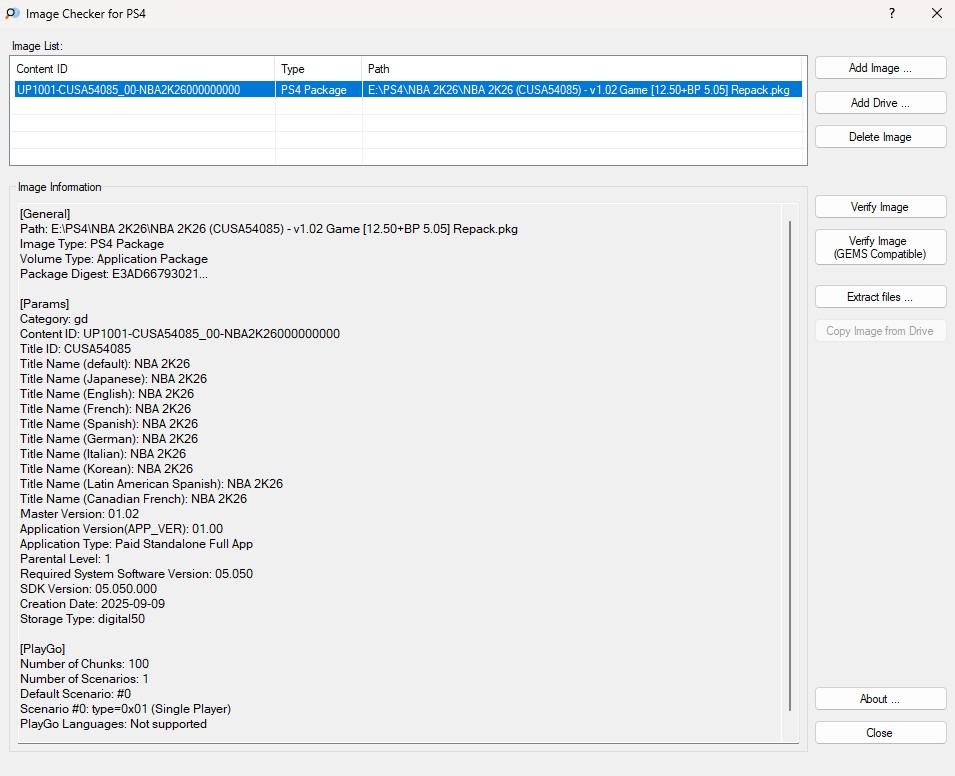Click the [General] section header text
Viewport: 955px width, 776px height.
click(45, 214)
